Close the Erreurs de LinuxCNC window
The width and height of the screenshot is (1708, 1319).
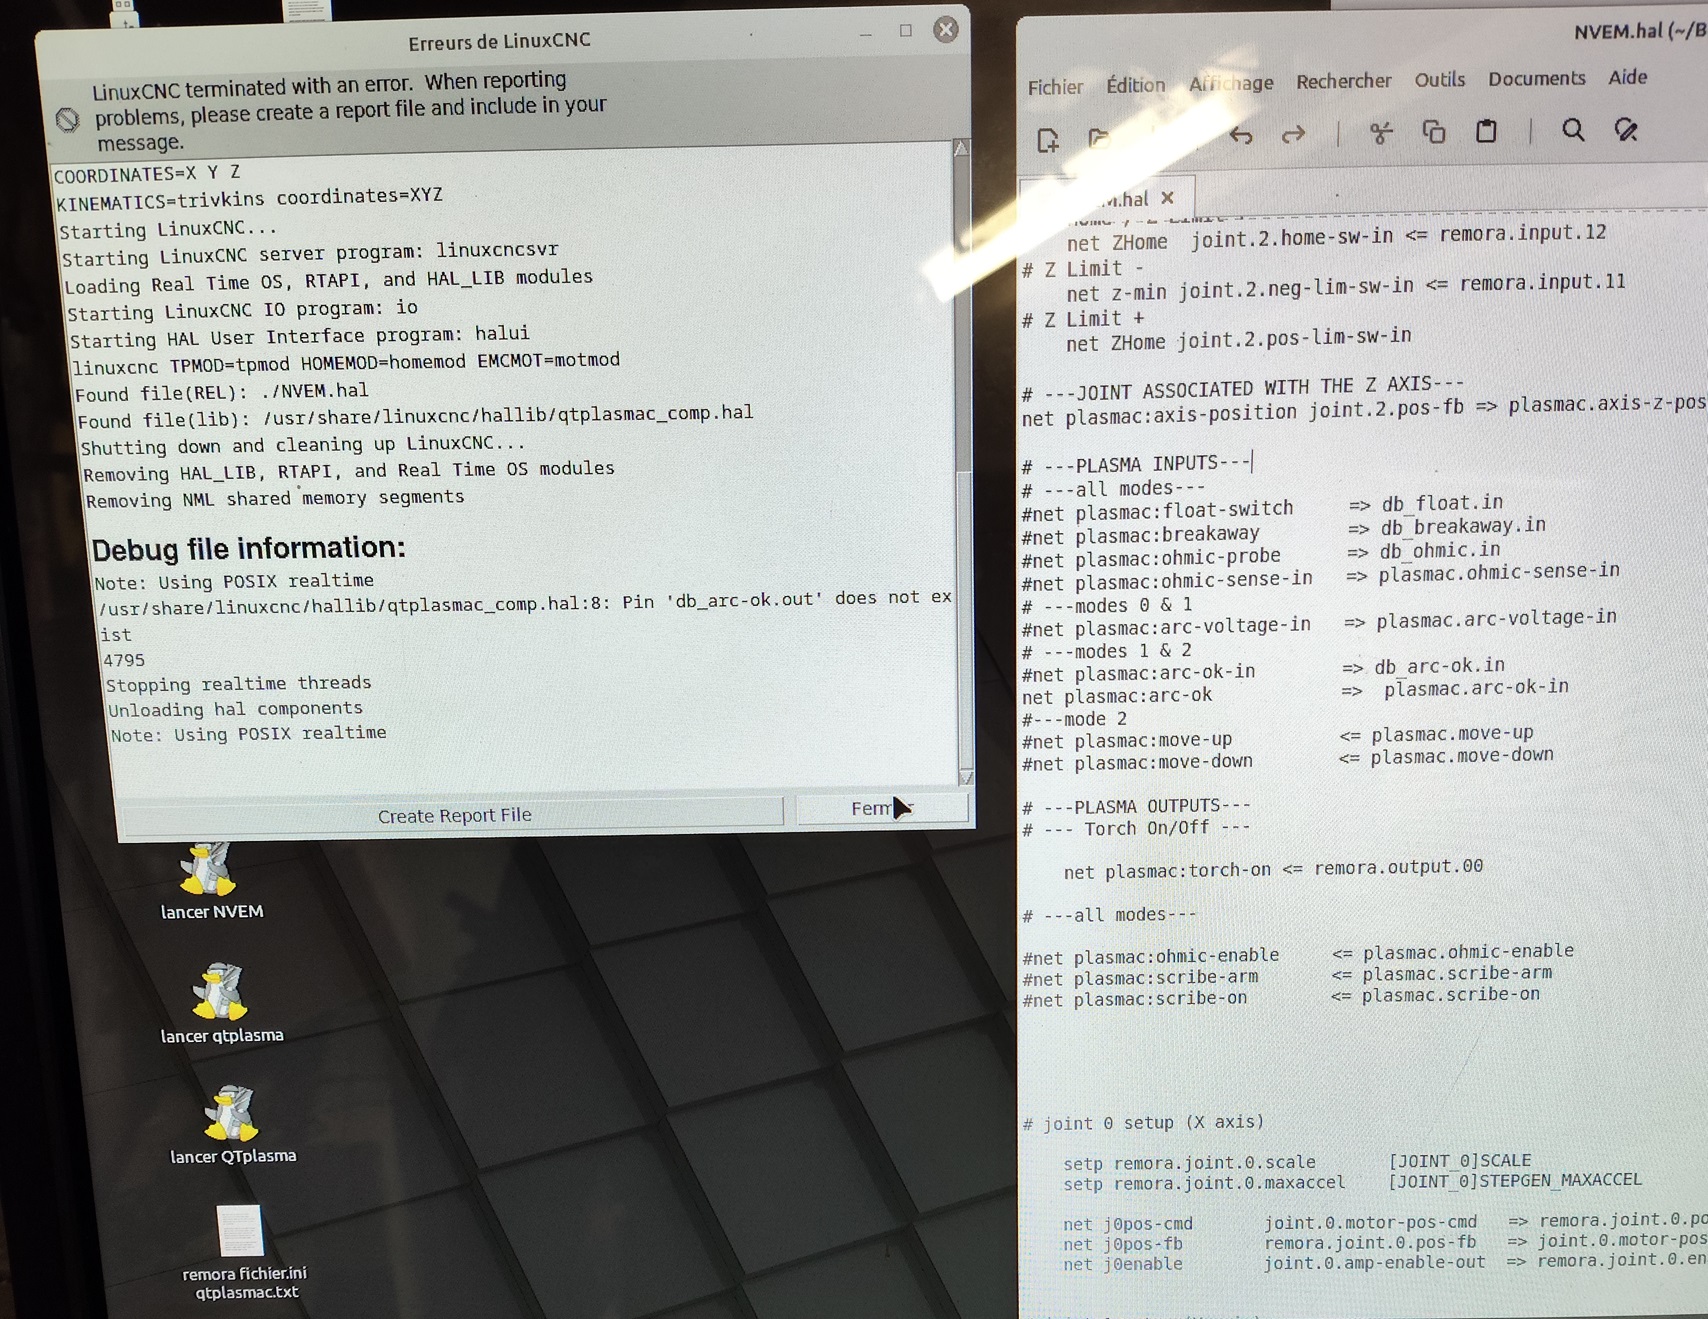[945, 29]
